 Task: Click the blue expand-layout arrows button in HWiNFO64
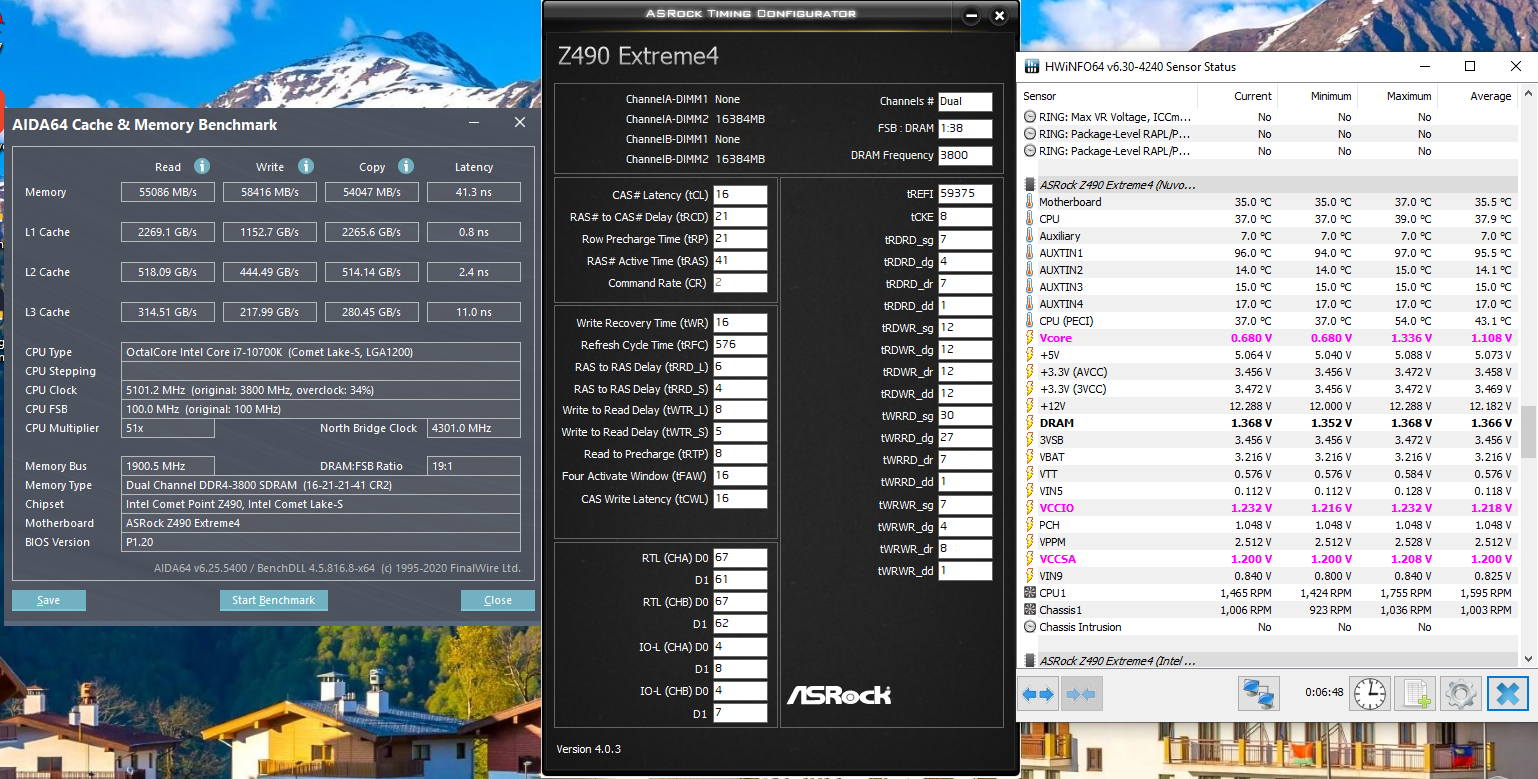(x=1039, y=693)
